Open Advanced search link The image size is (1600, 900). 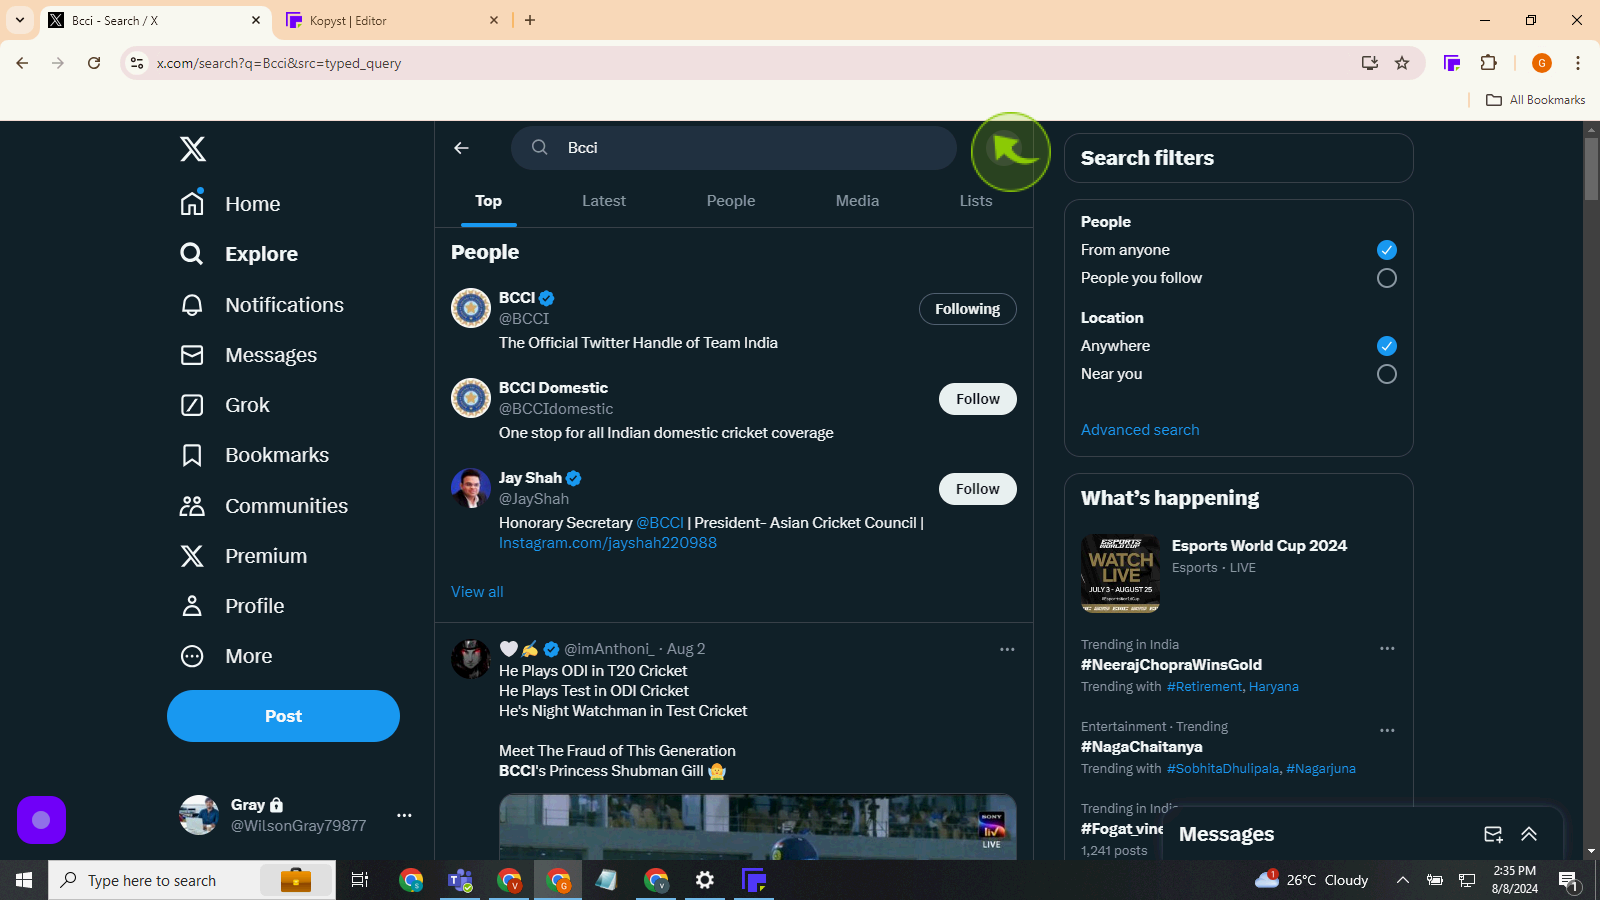(1140, 430)
